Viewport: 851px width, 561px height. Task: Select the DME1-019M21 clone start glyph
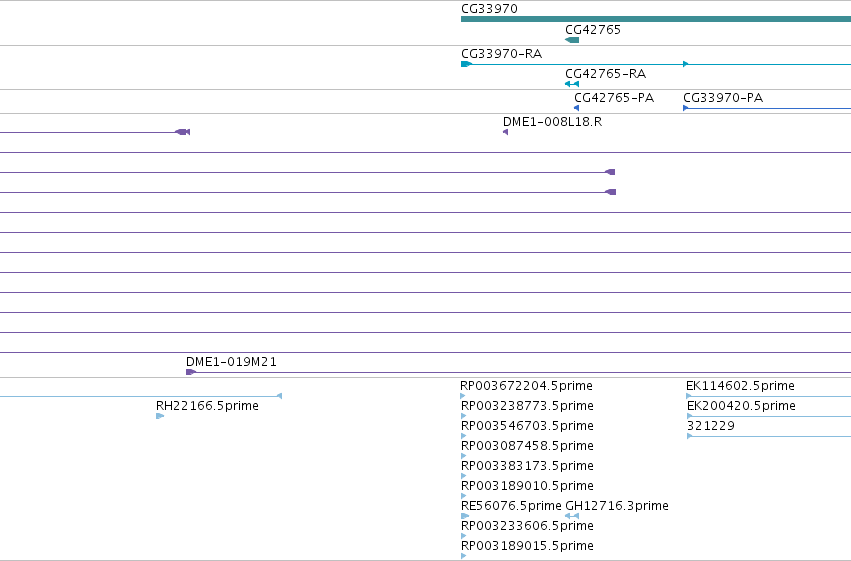tap(190, 372)
